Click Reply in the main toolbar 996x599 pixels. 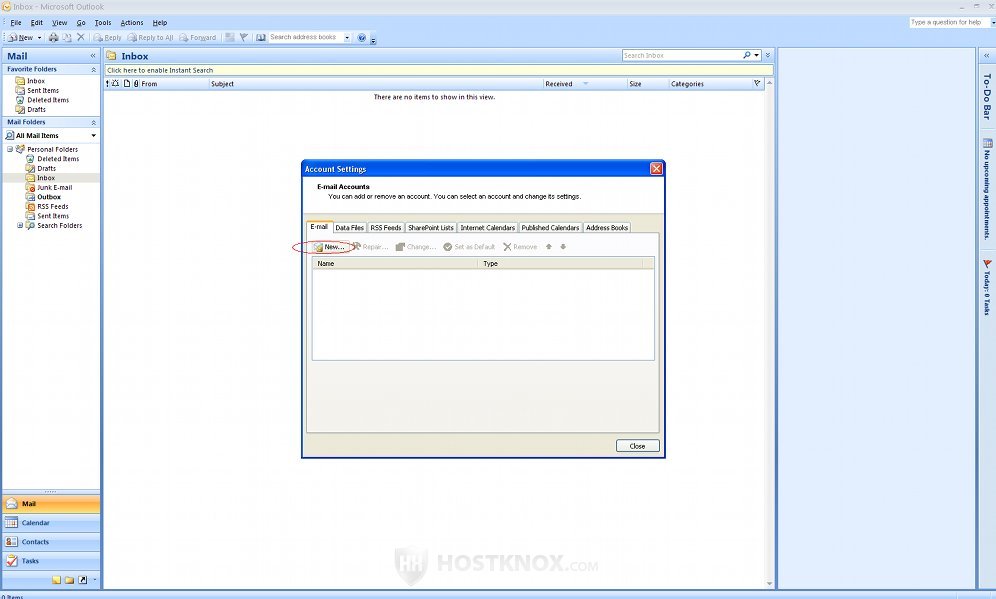pyautogui.click(x=107, y=37)
